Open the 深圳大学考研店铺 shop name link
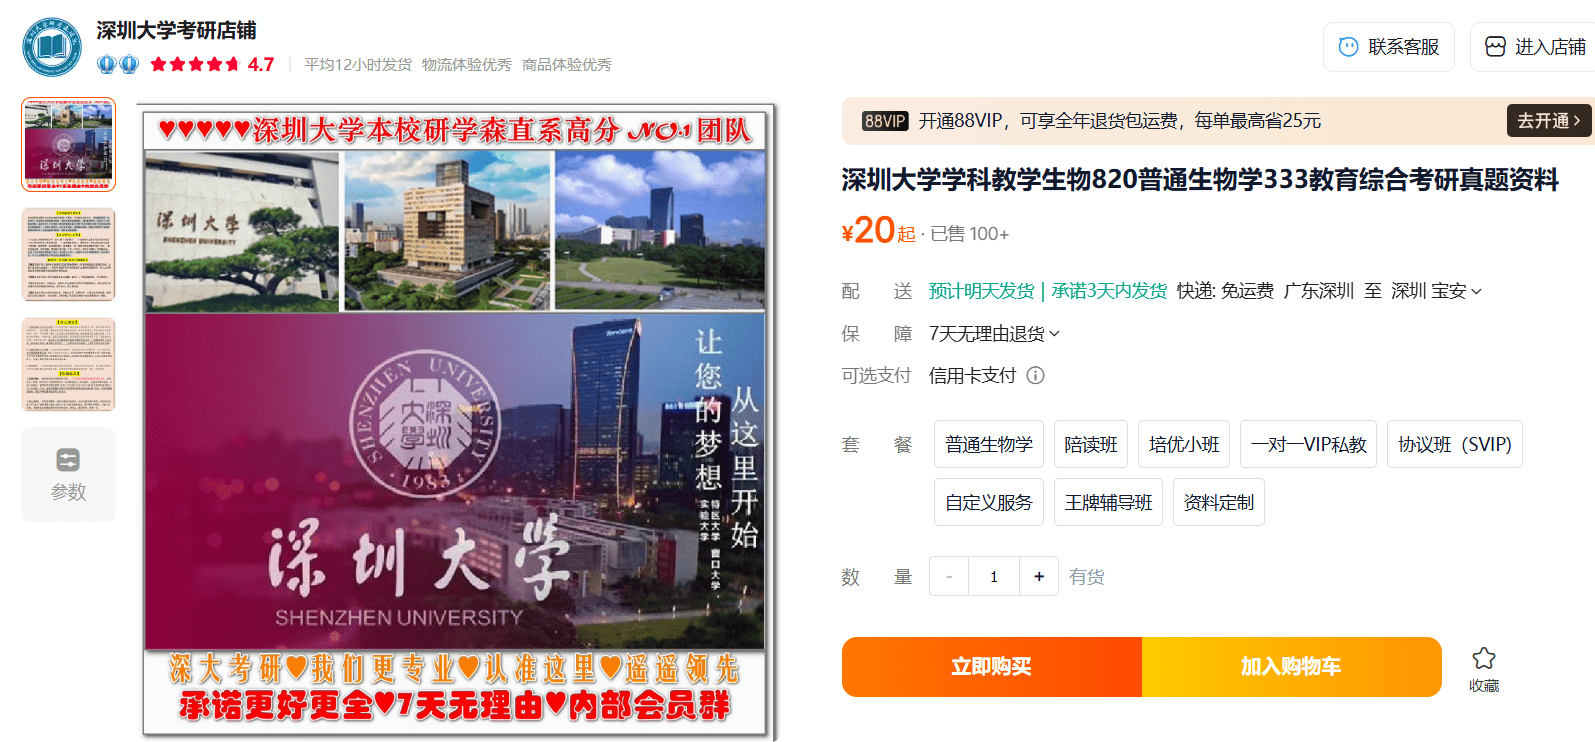This screenshot has height=742, width=1595. [176, 31]
